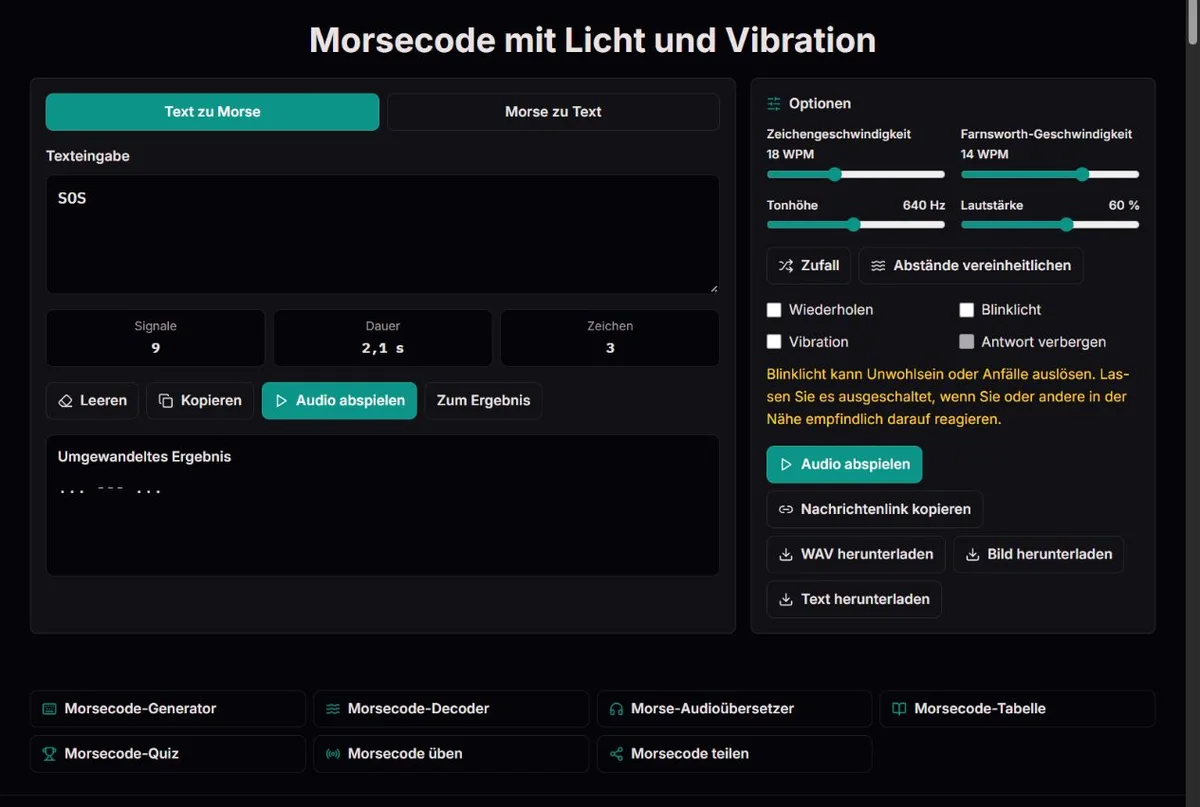
Task: Click the 640 Hz pitch value
Action: tap(924, 205)
